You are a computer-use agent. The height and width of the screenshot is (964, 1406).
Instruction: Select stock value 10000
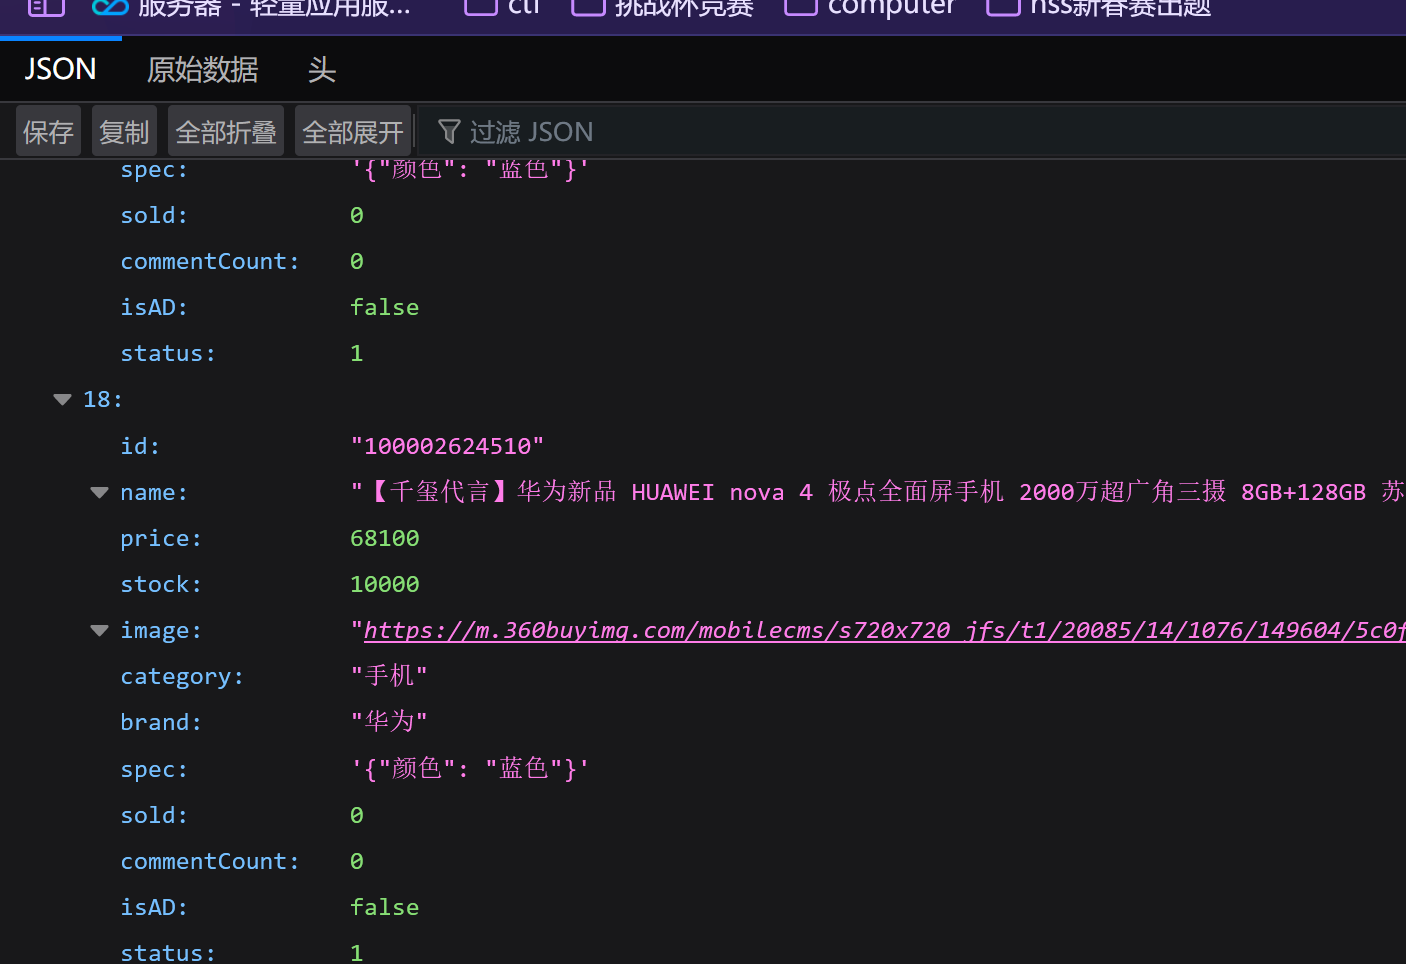point(385,584)
